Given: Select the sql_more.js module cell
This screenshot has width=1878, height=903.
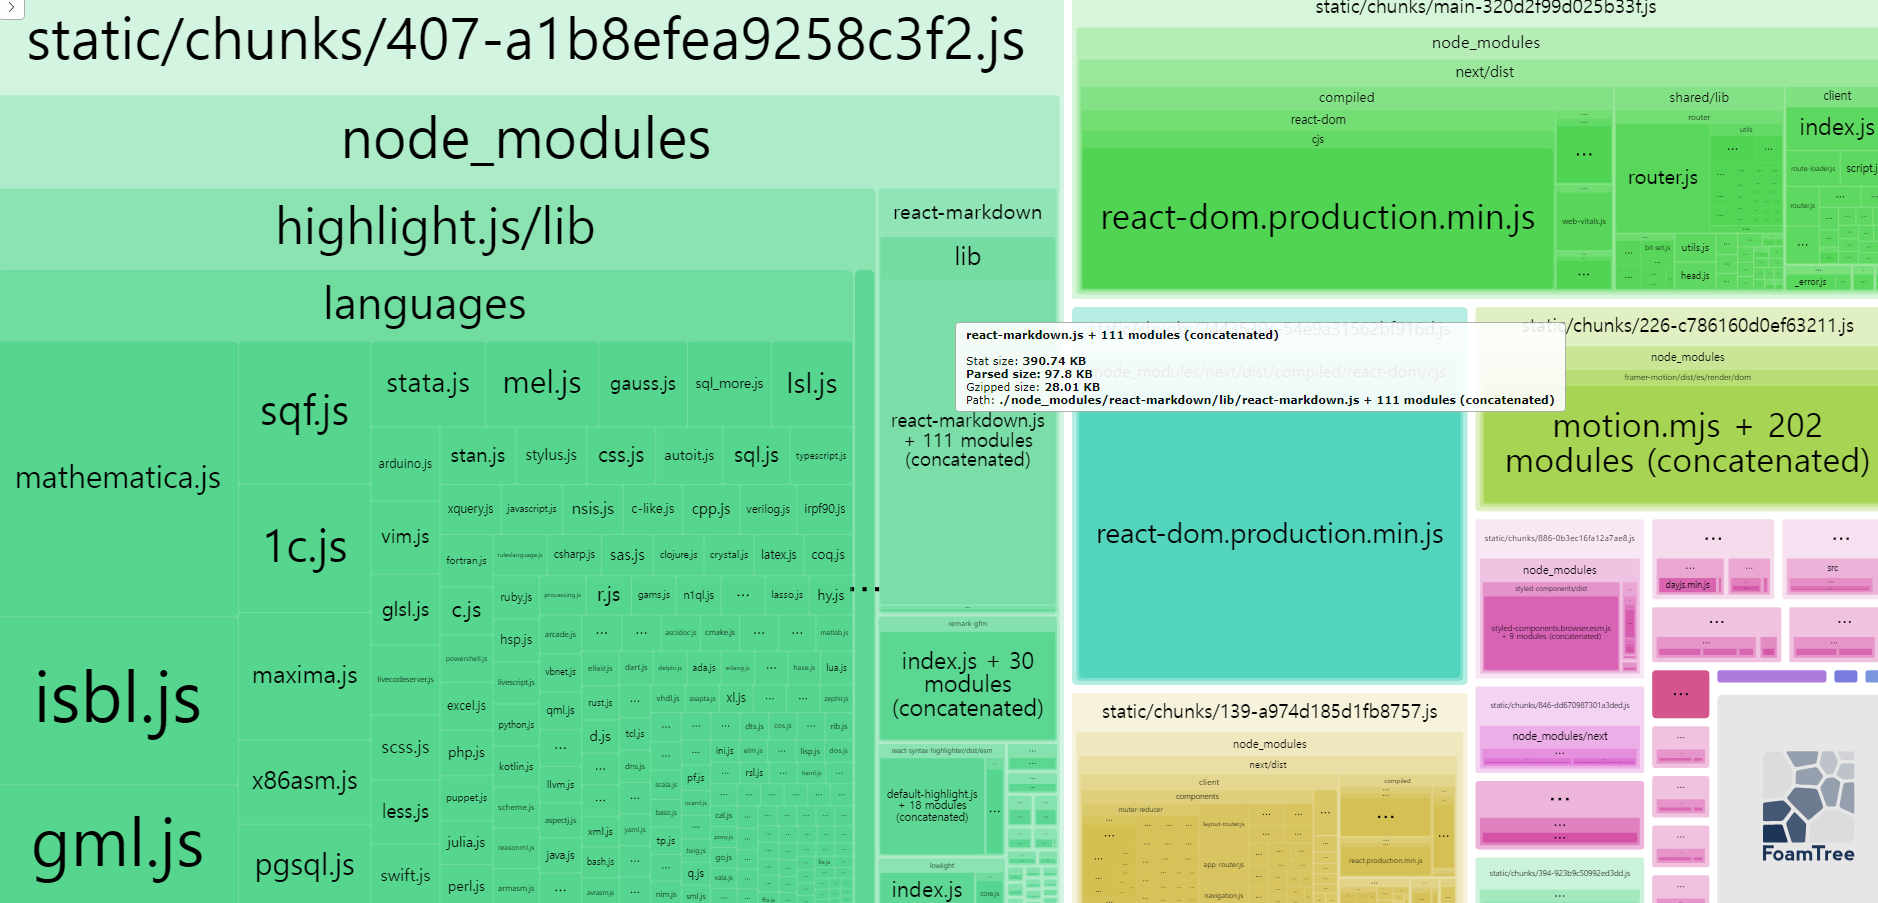Looking at the screenshot, I should click(729, 384).
